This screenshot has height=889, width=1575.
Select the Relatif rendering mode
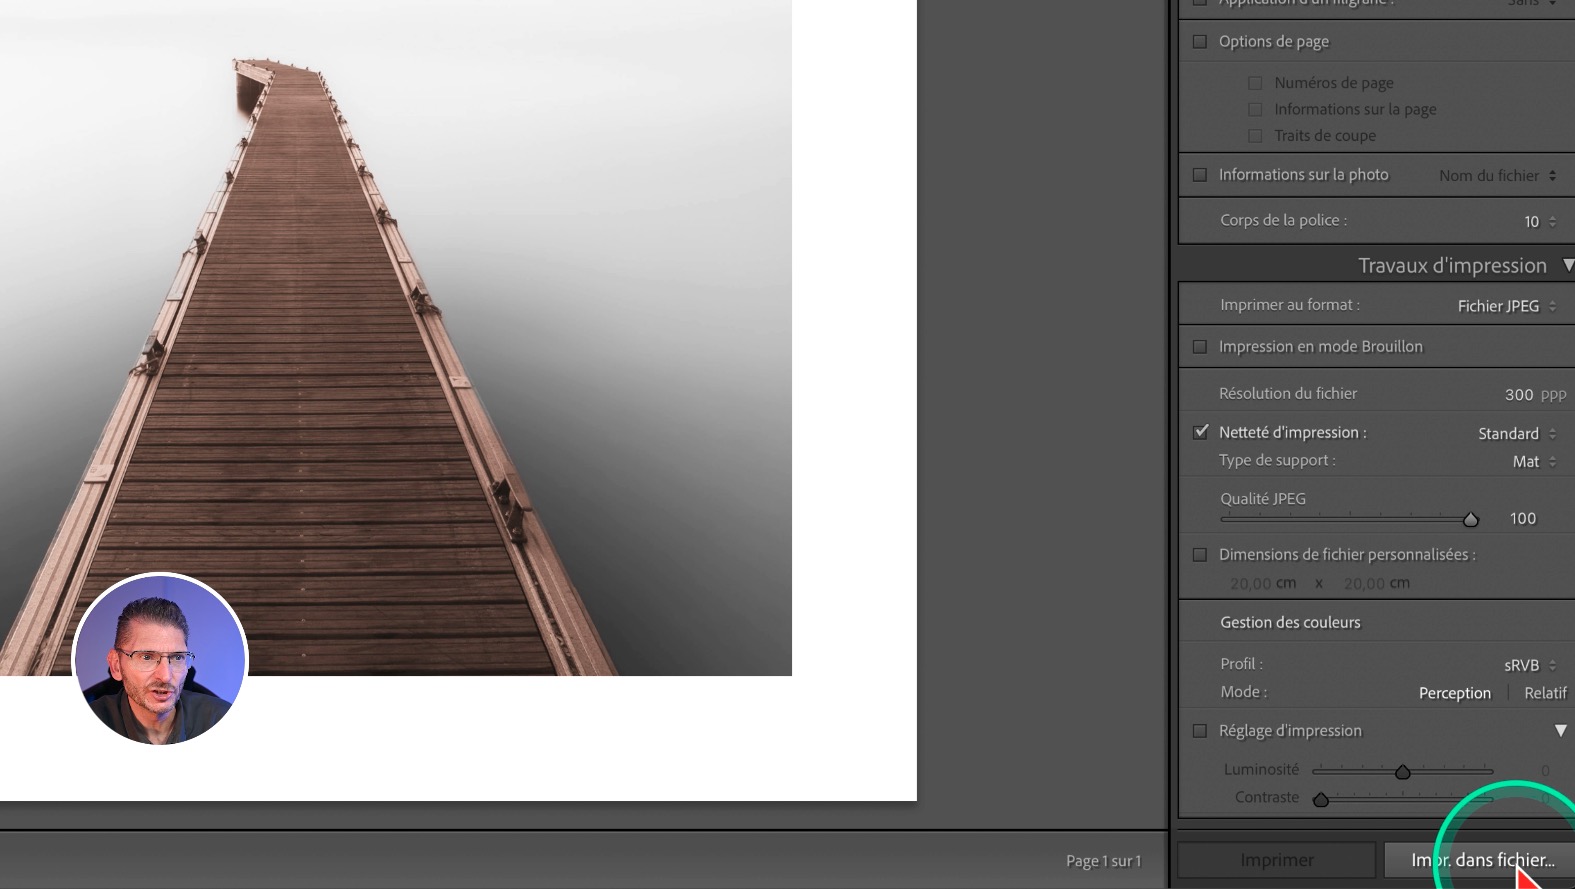coord(1544,693)
